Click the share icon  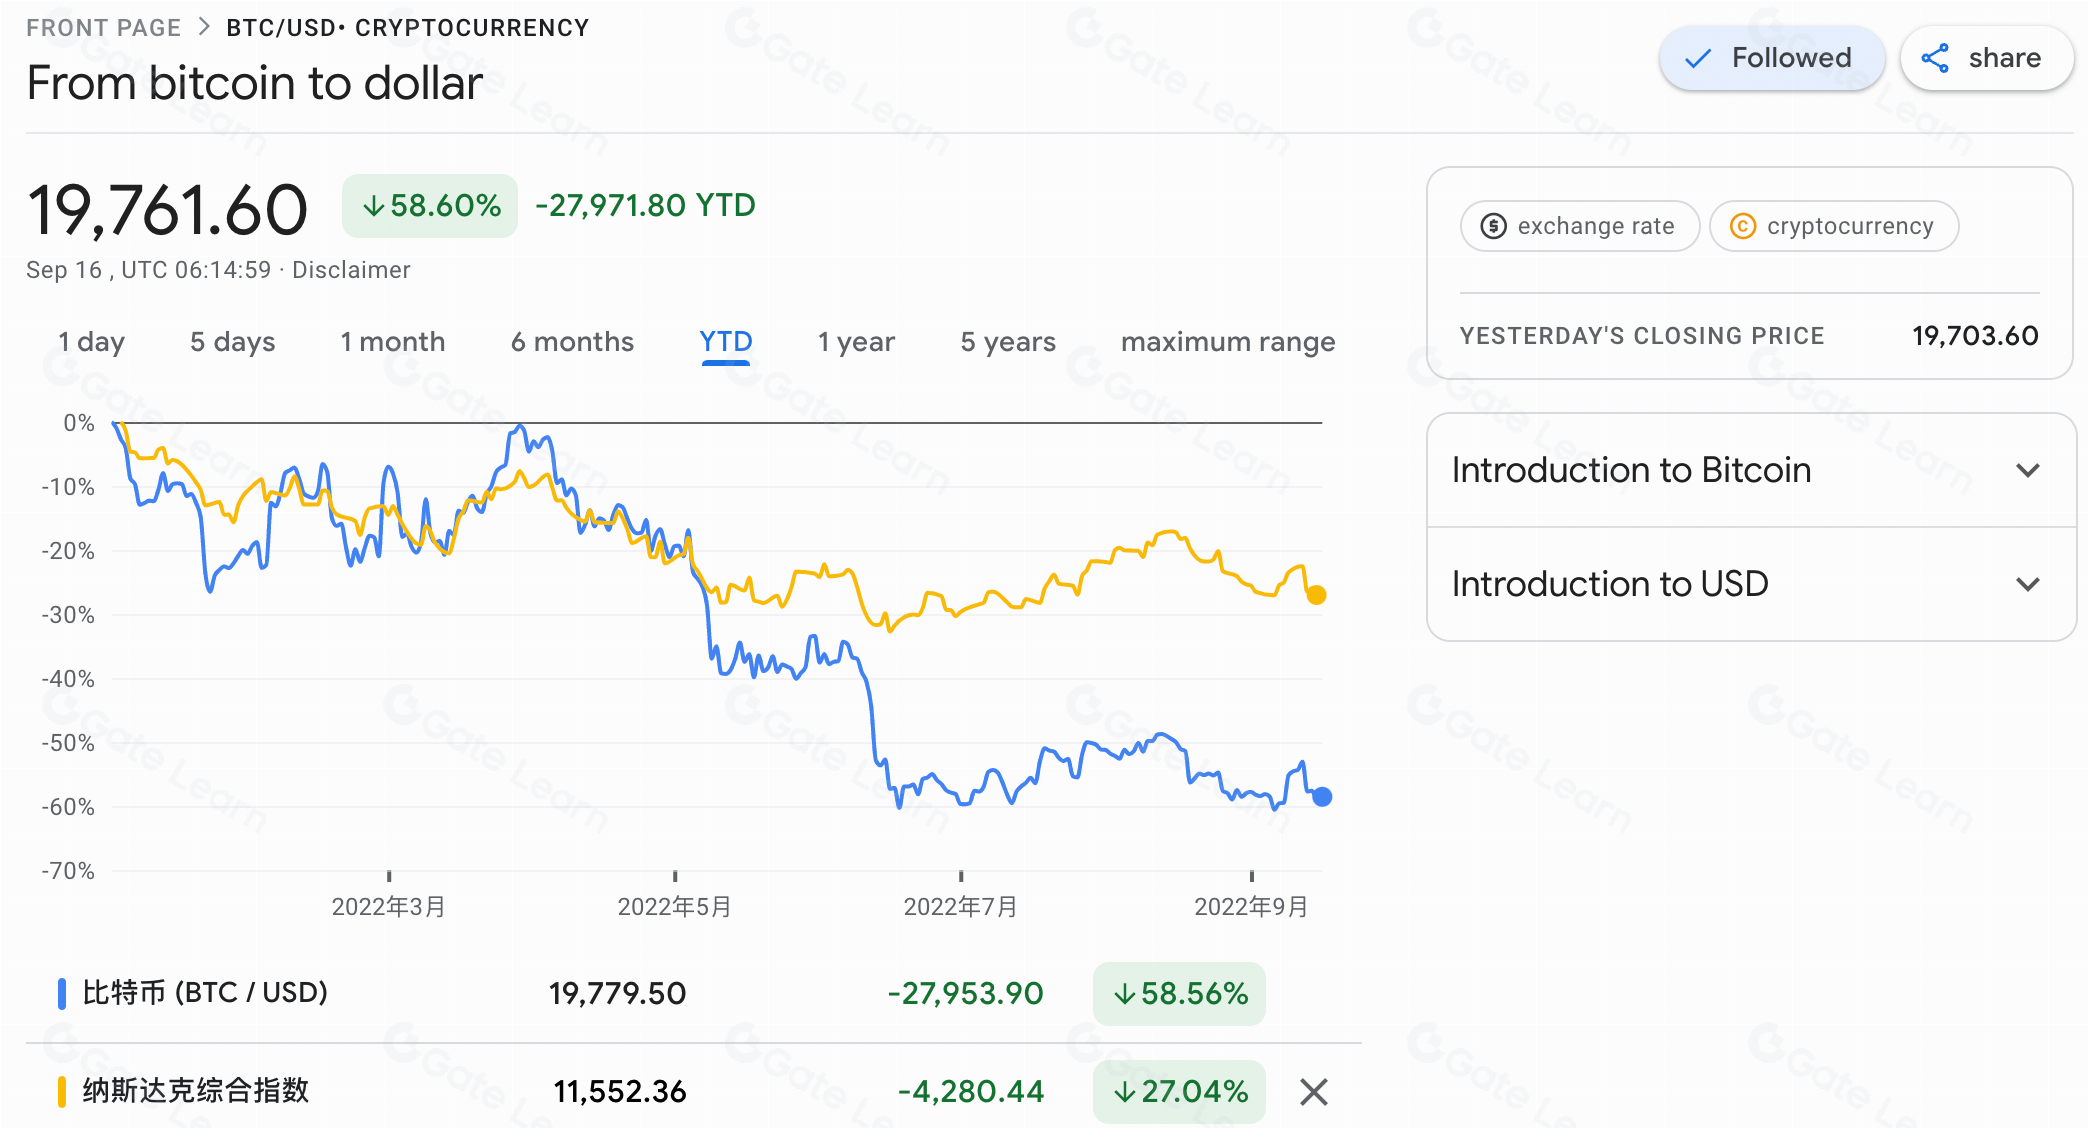[x=1935, y=58]
